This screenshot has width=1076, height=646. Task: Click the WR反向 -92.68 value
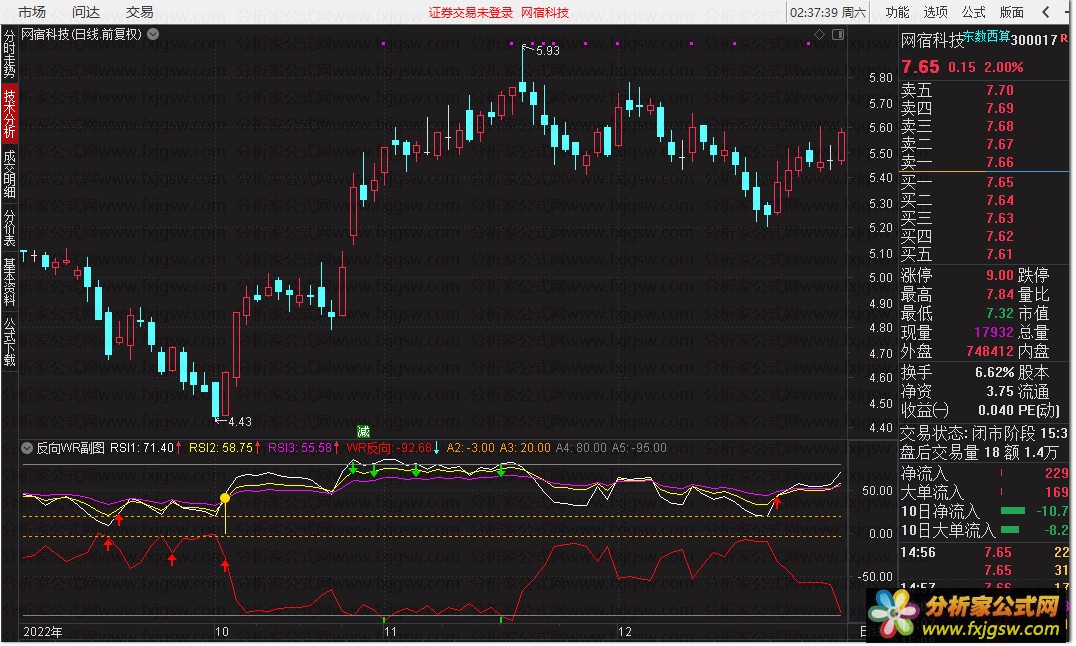[x=390, y=448]
